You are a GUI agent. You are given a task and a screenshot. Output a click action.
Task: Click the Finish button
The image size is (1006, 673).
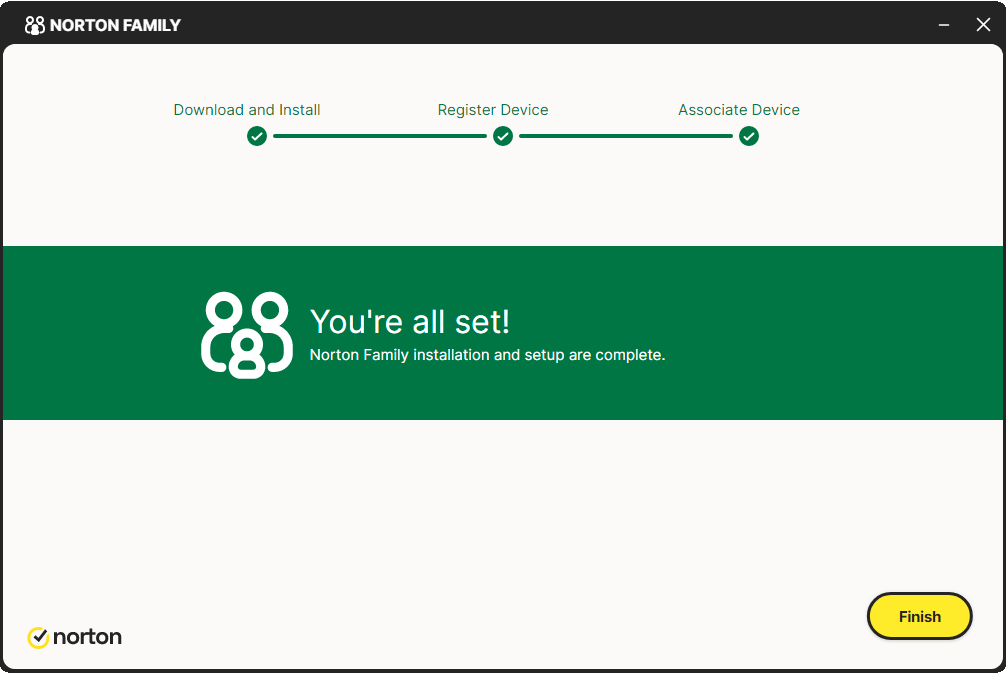(x=919, y=616)
